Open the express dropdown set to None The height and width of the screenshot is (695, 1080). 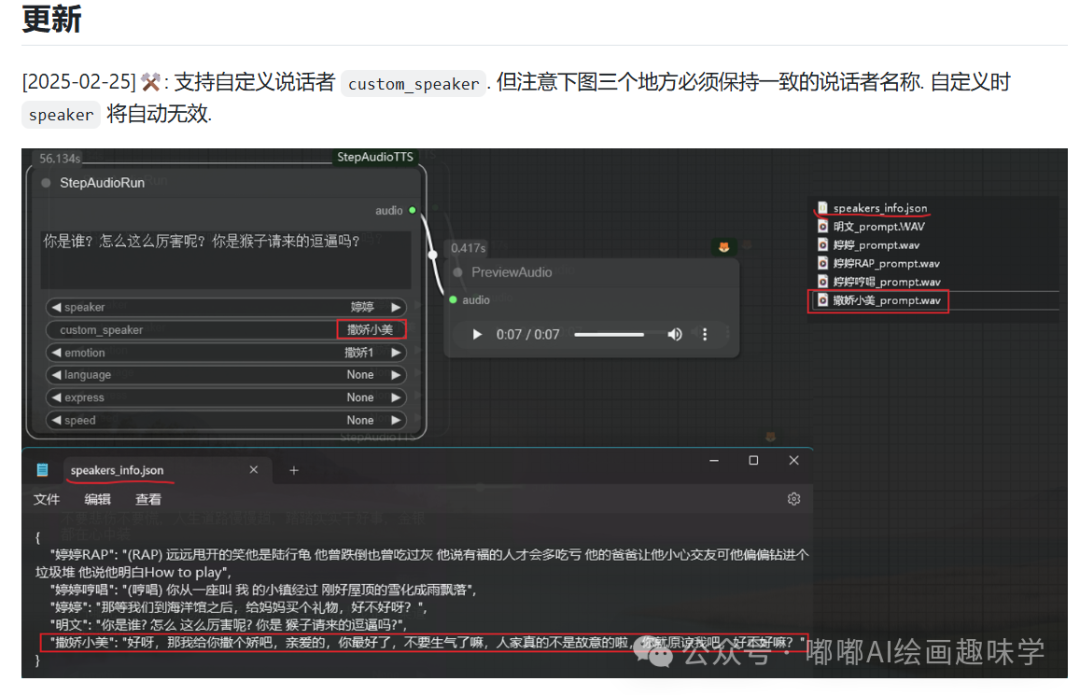click(226, 397)
